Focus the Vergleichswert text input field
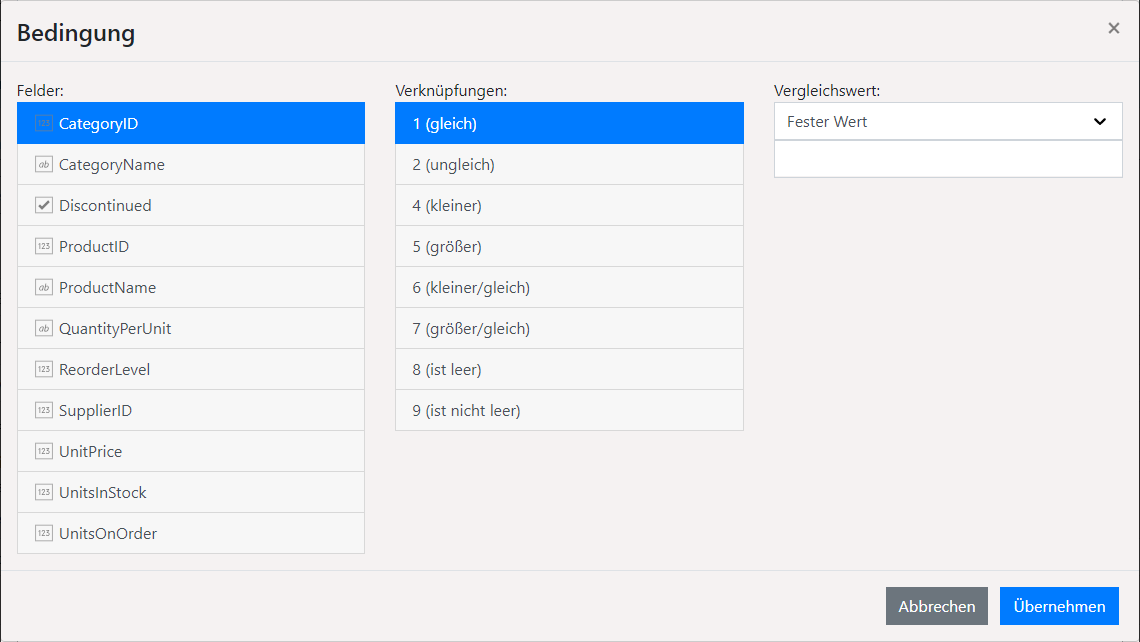 pyautogui.click(x=947, y=160)
